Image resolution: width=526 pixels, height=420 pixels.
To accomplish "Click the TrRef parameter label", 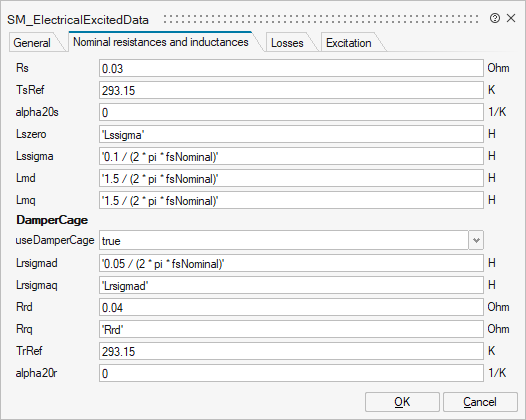I will 29,351.
